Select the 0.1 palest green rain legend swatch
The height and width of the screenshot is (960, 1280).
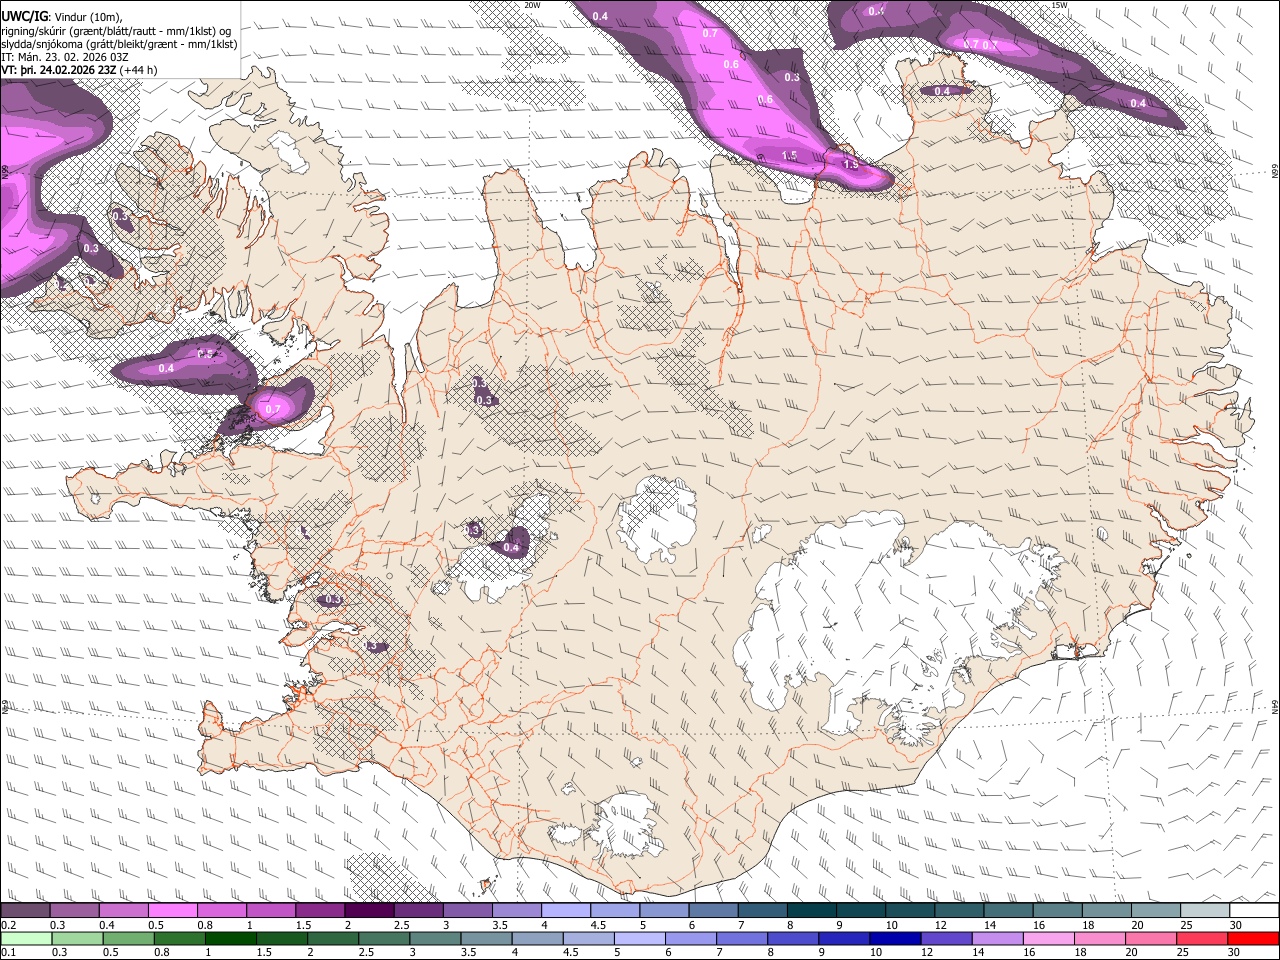point(26,938)
